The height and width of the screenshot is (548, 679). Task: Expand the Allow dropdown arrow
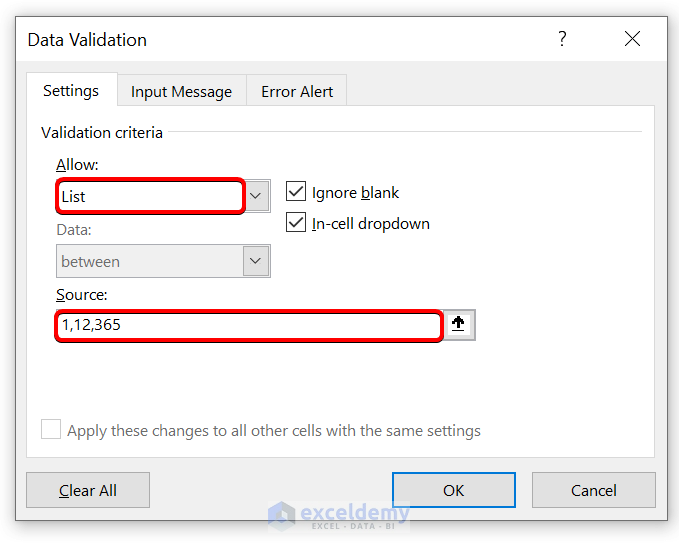coord(257,196)
